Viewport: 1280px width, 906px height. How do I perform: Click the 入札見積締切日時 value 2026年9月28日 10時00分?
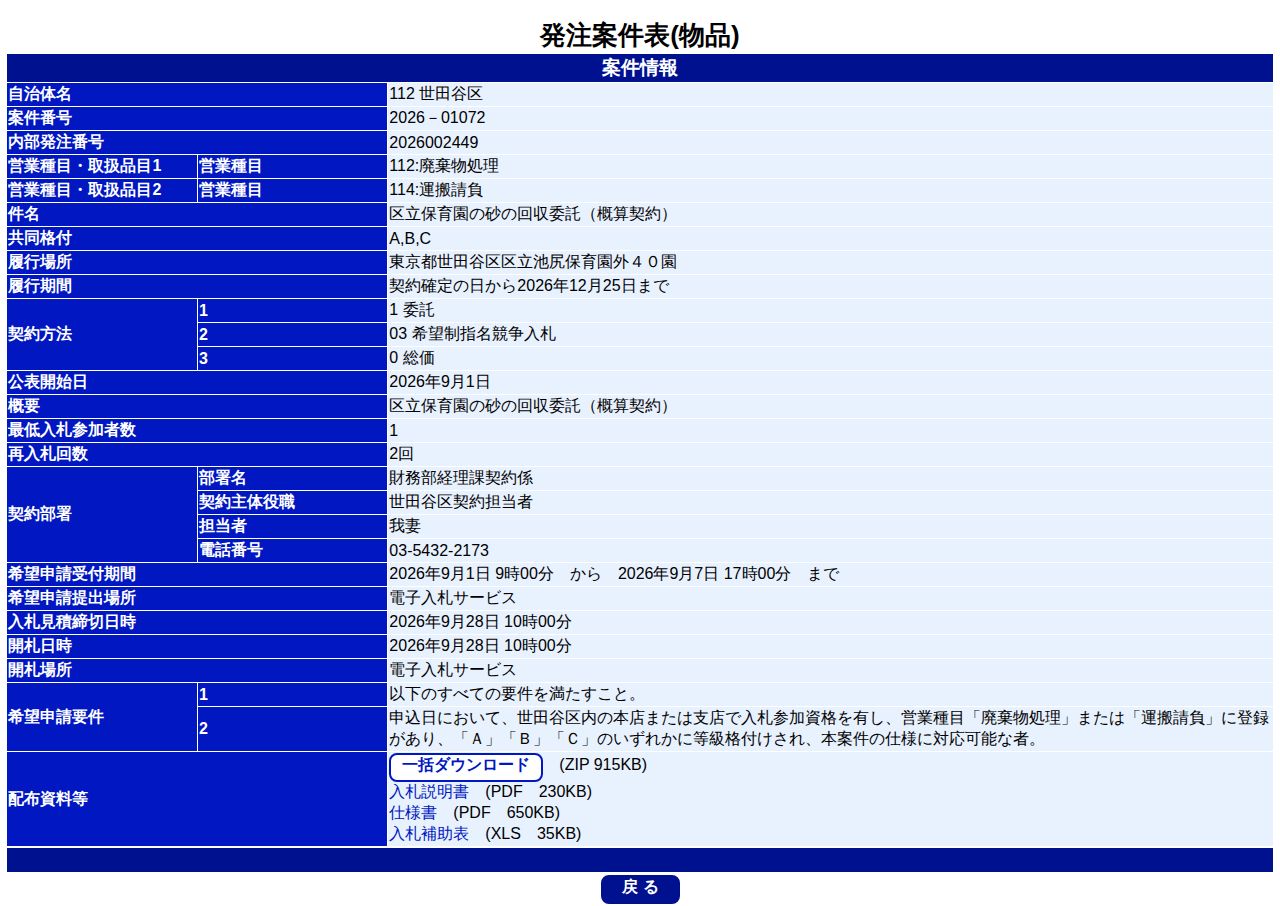(x=480, y=622)
